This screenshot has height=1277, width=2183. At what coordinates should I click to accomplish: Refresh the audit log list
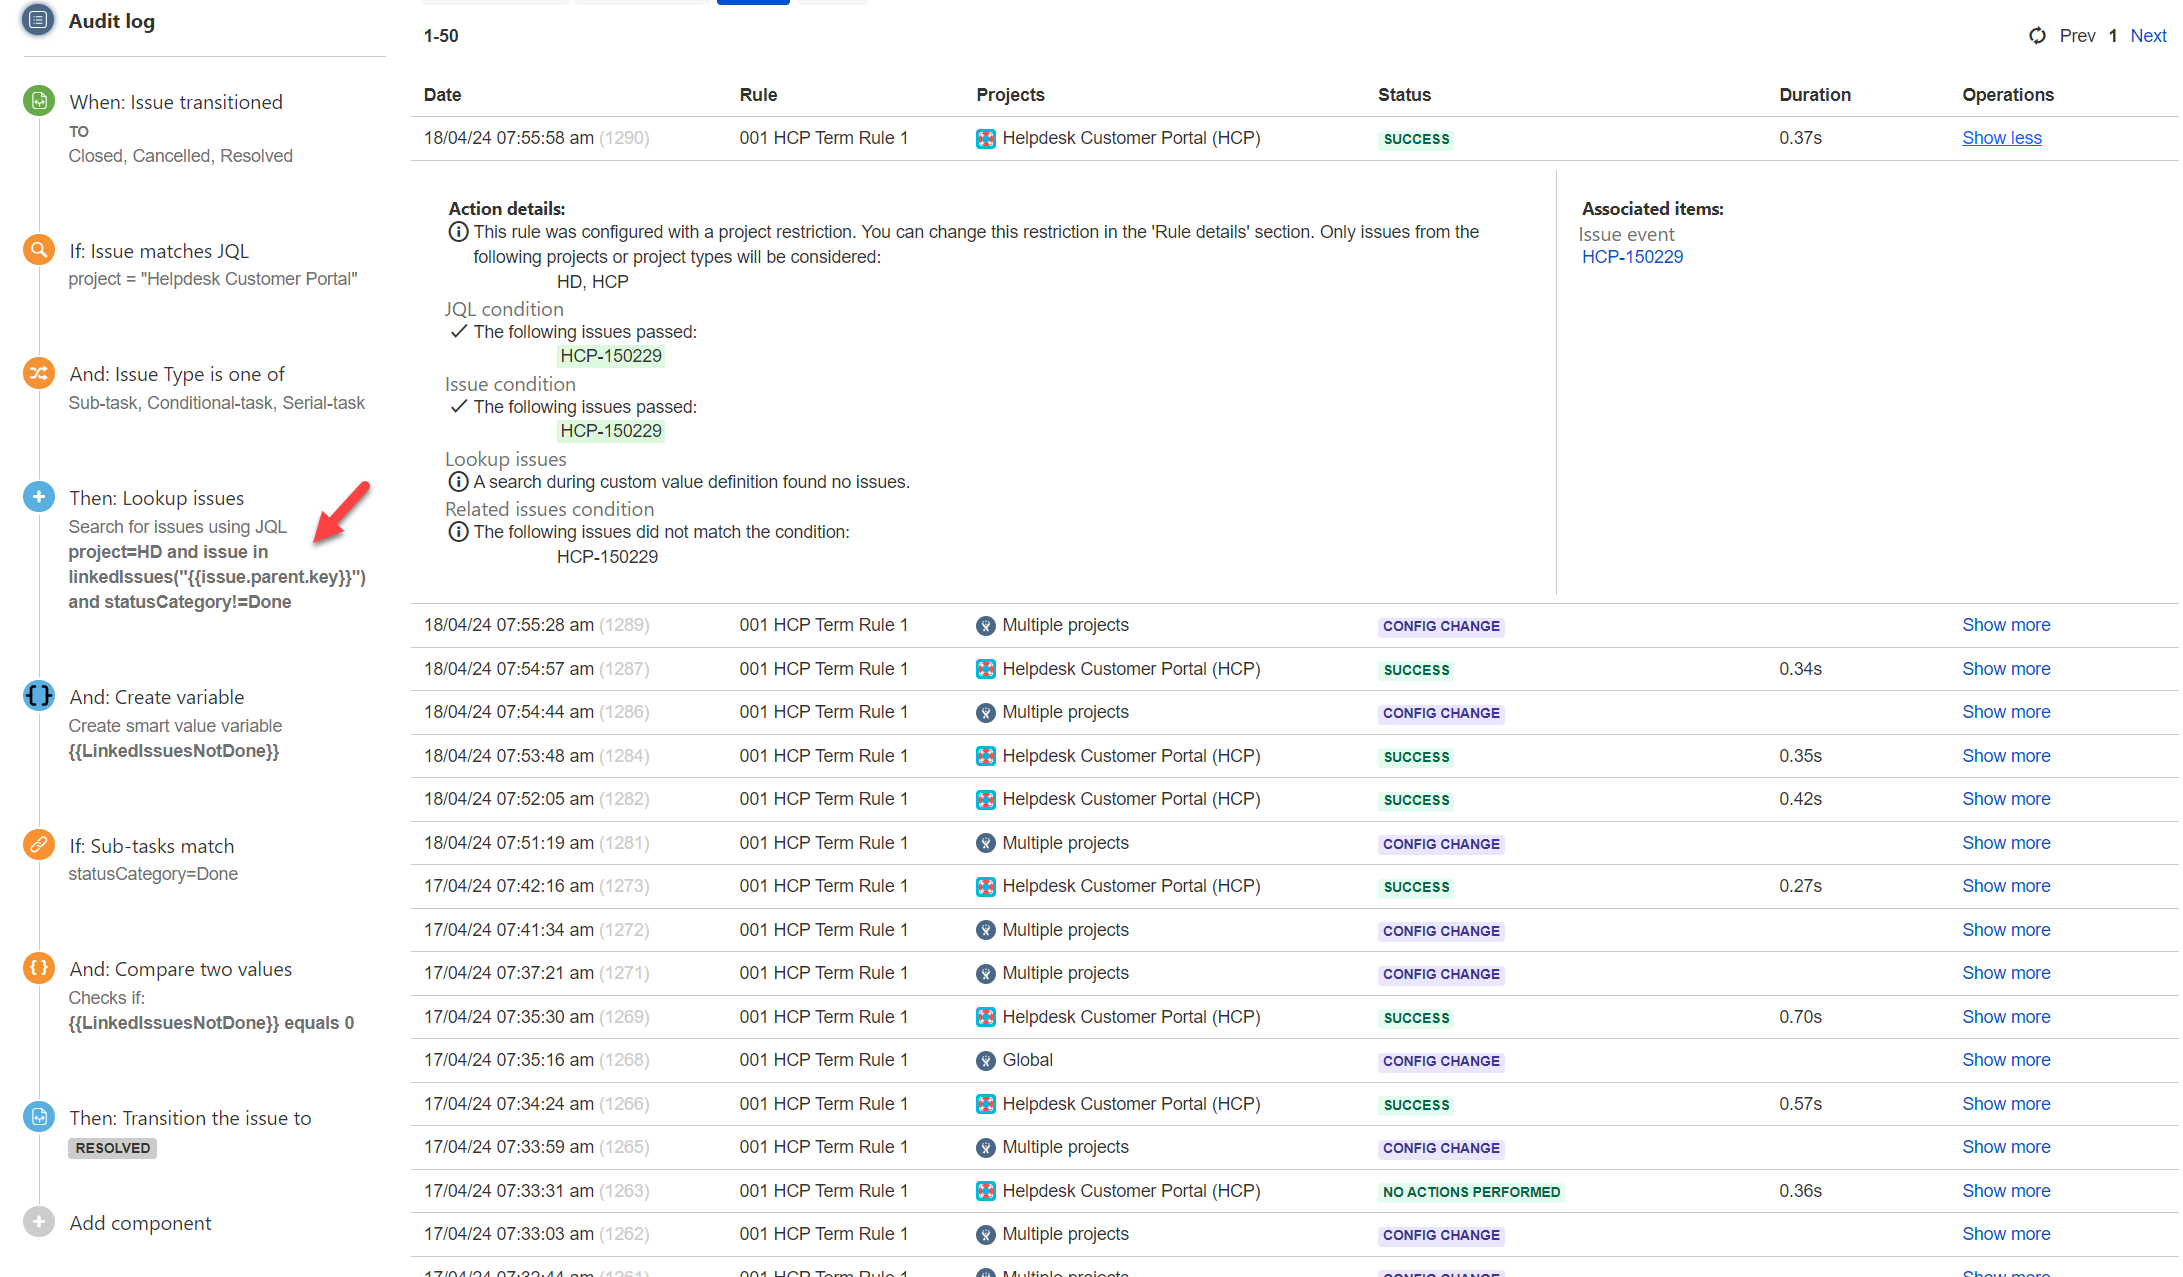pyautogui.click(x=2037, y=35)
